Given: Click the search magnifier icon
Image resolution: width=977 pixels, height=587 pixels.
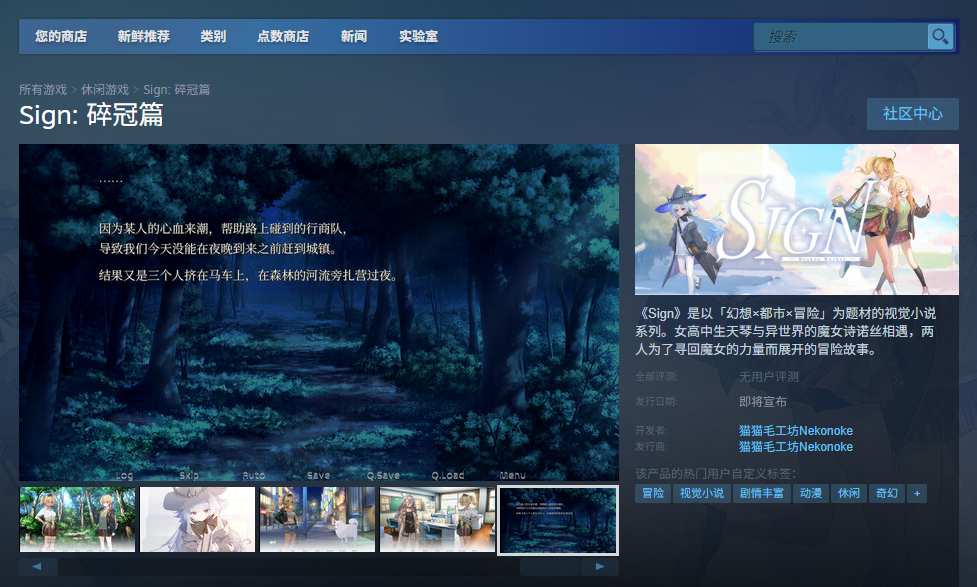Looking at the screenshot, I should coord(940,36).
